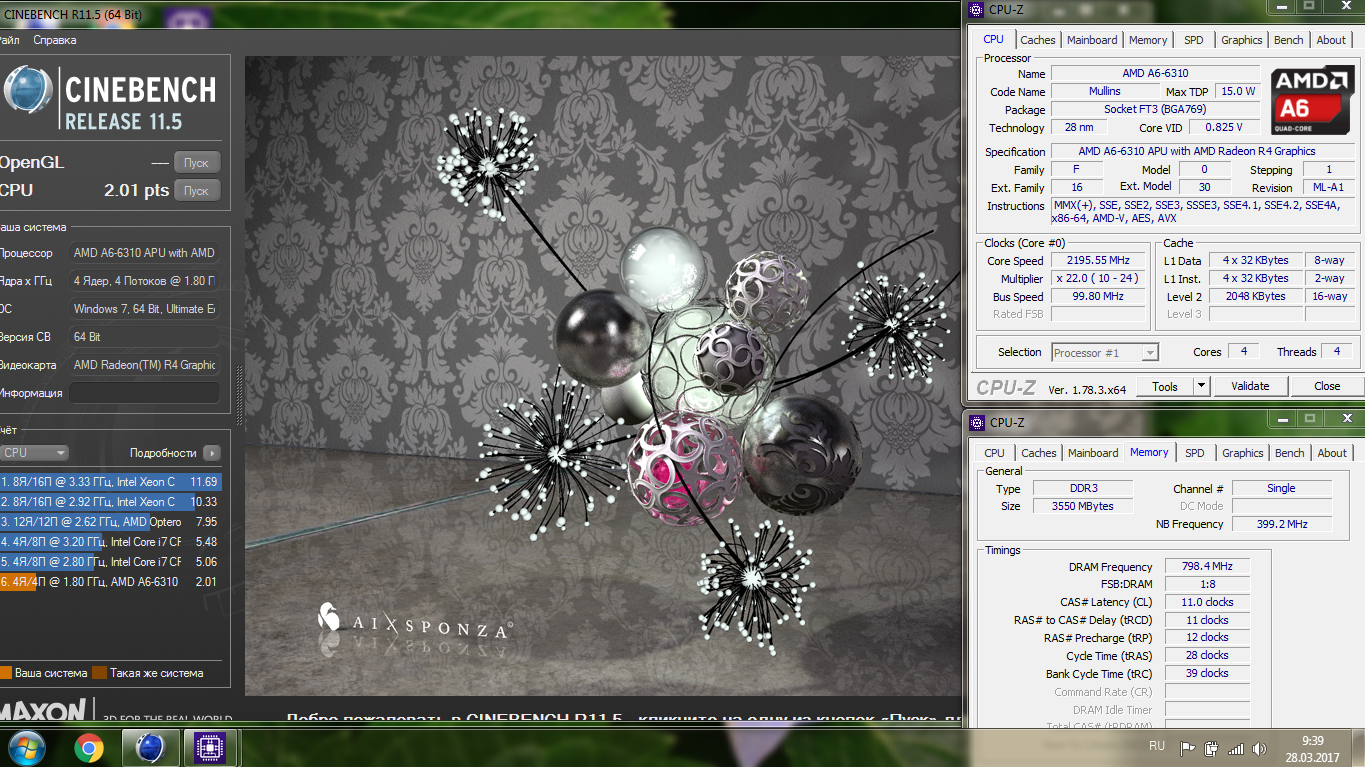
Task: Click the orange "Ваша система" legend swatch
Action: 5,673
